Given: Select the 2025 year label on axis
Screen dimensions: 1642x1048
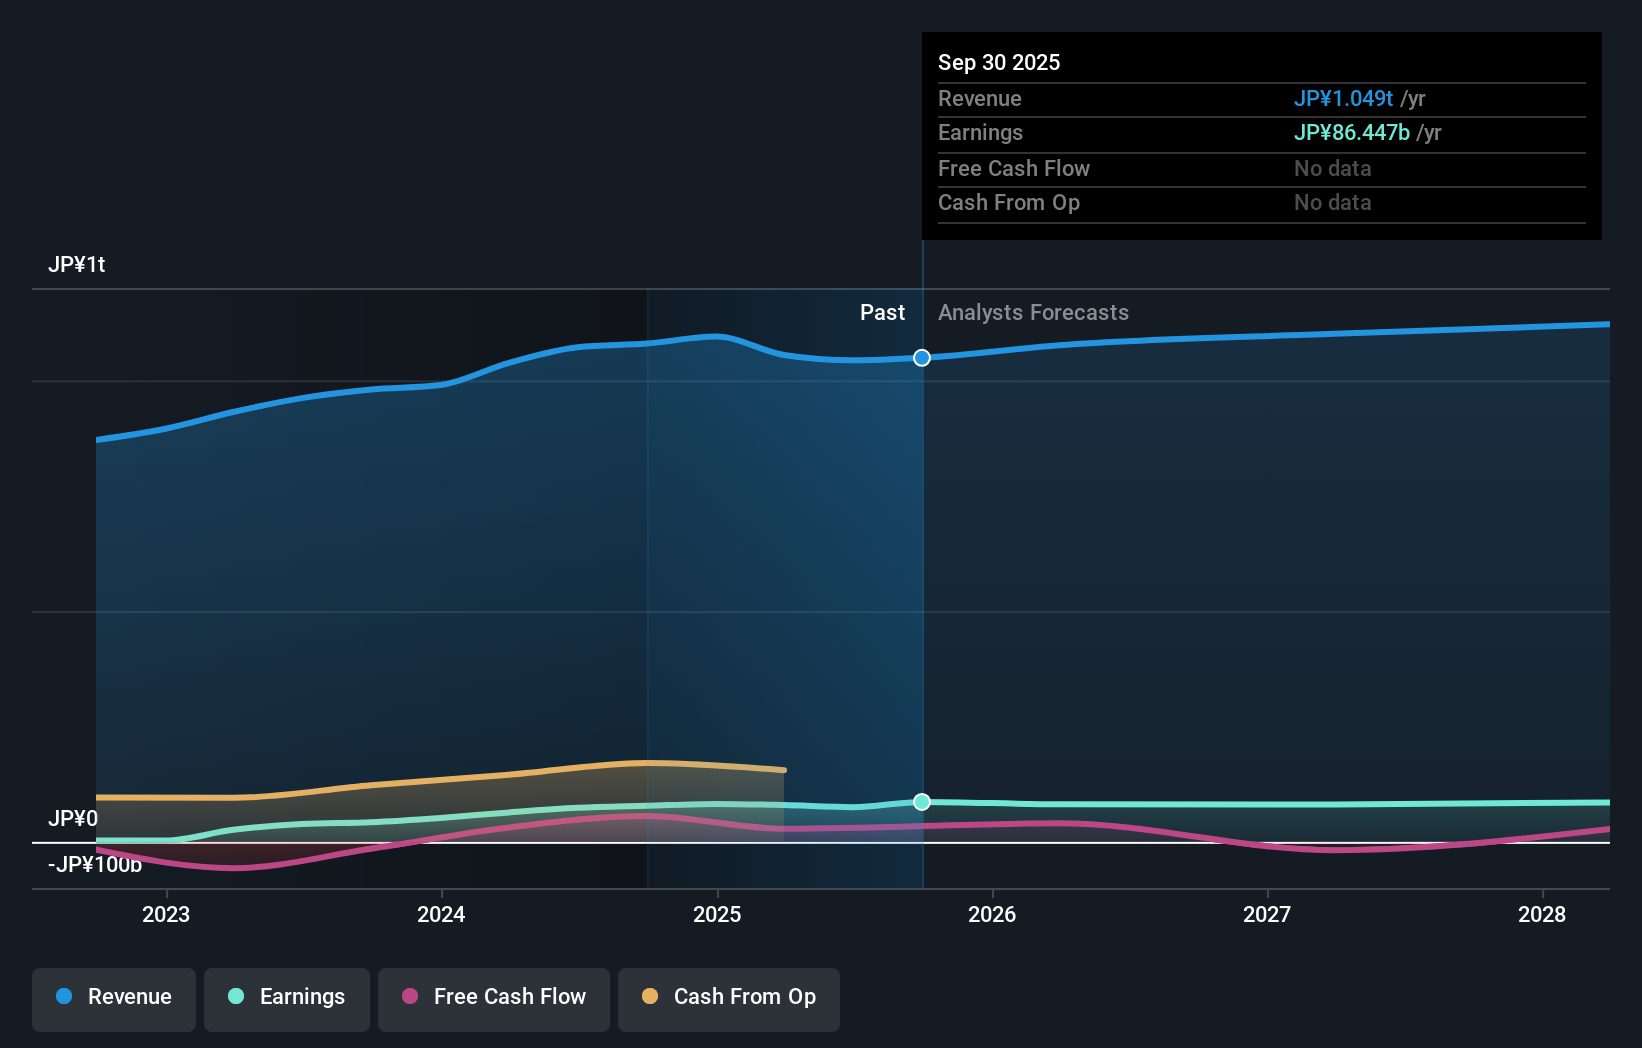Looking at the screenshot, I should pos(716,914).
